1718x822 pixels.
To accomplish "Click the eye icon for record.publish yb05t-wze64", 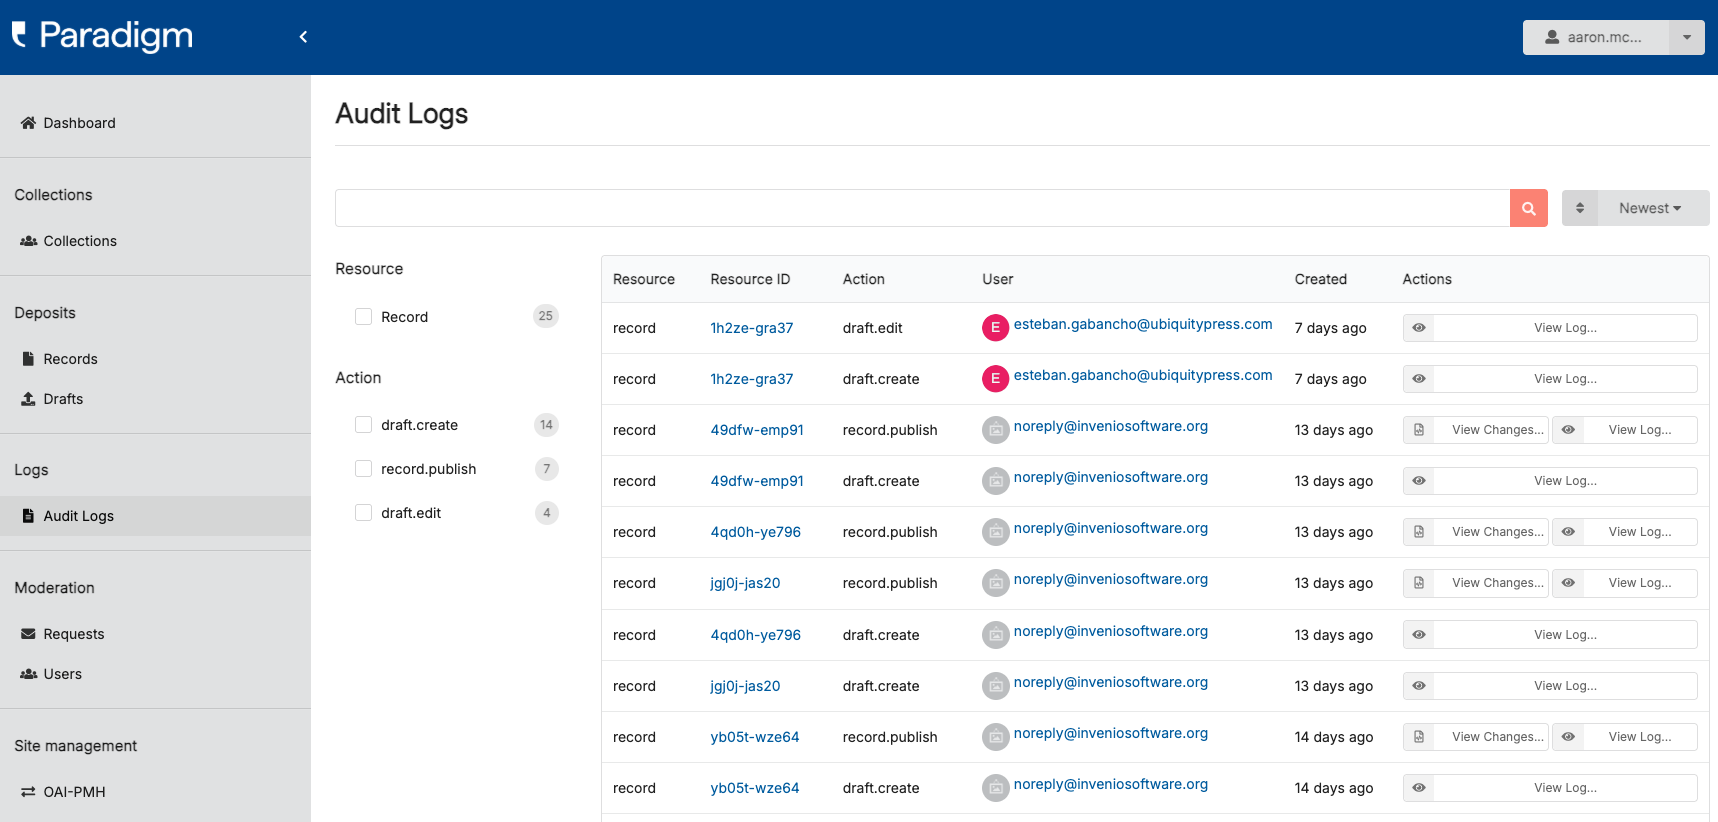I will (1568, 737).
